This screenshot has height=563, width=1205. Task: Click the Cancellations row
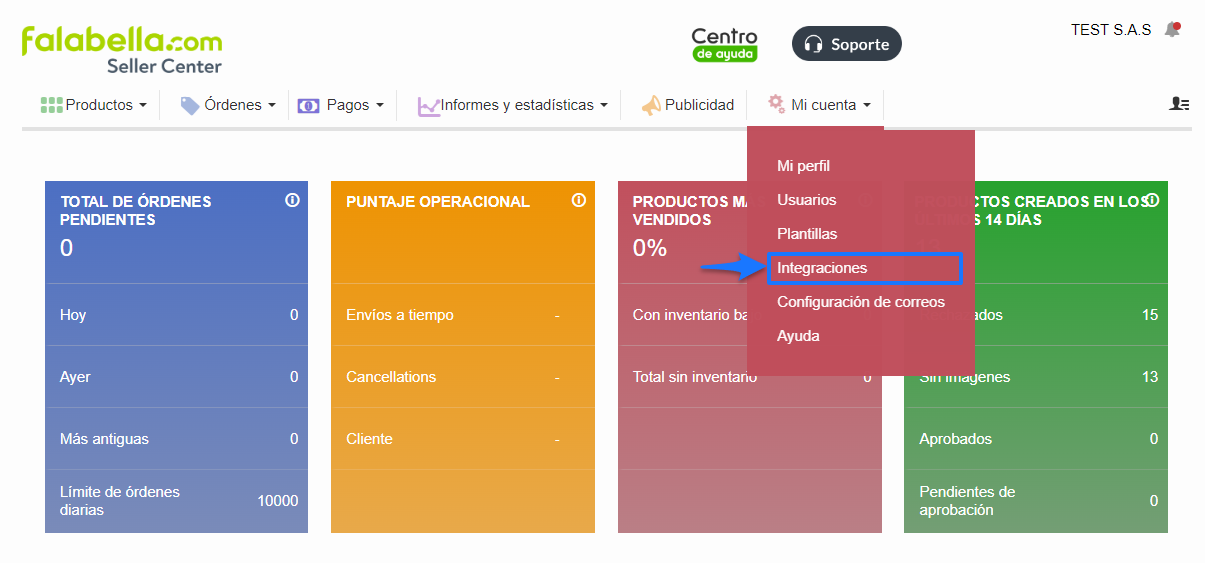pos(463,377)
